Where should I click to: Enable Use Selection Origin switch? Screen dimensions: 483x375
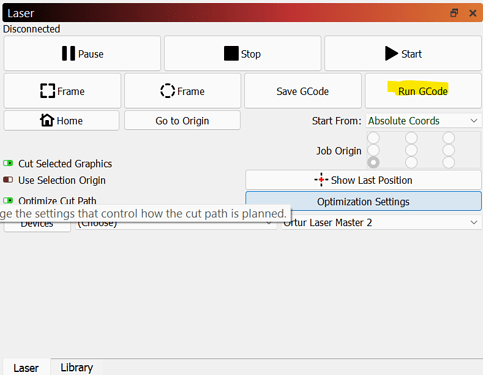click(8, 180)
